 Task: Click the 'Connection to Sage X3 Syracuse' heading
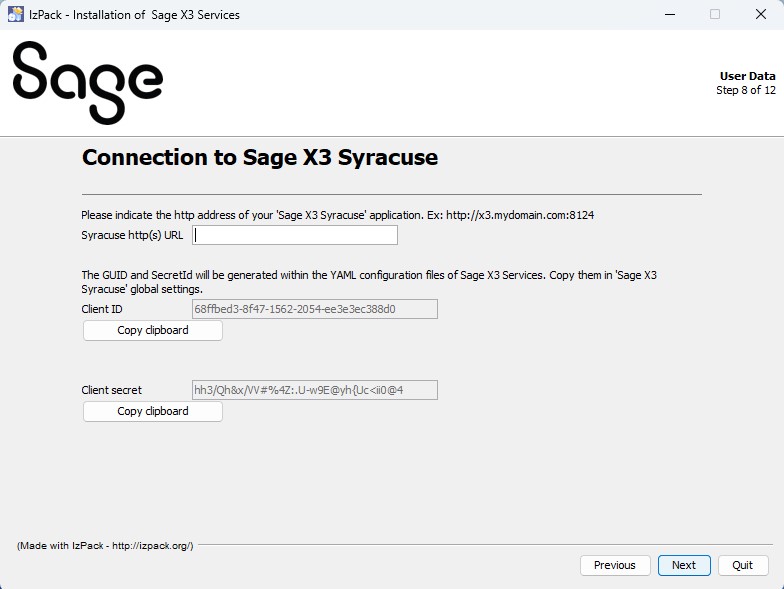click(x=260, y=158)
